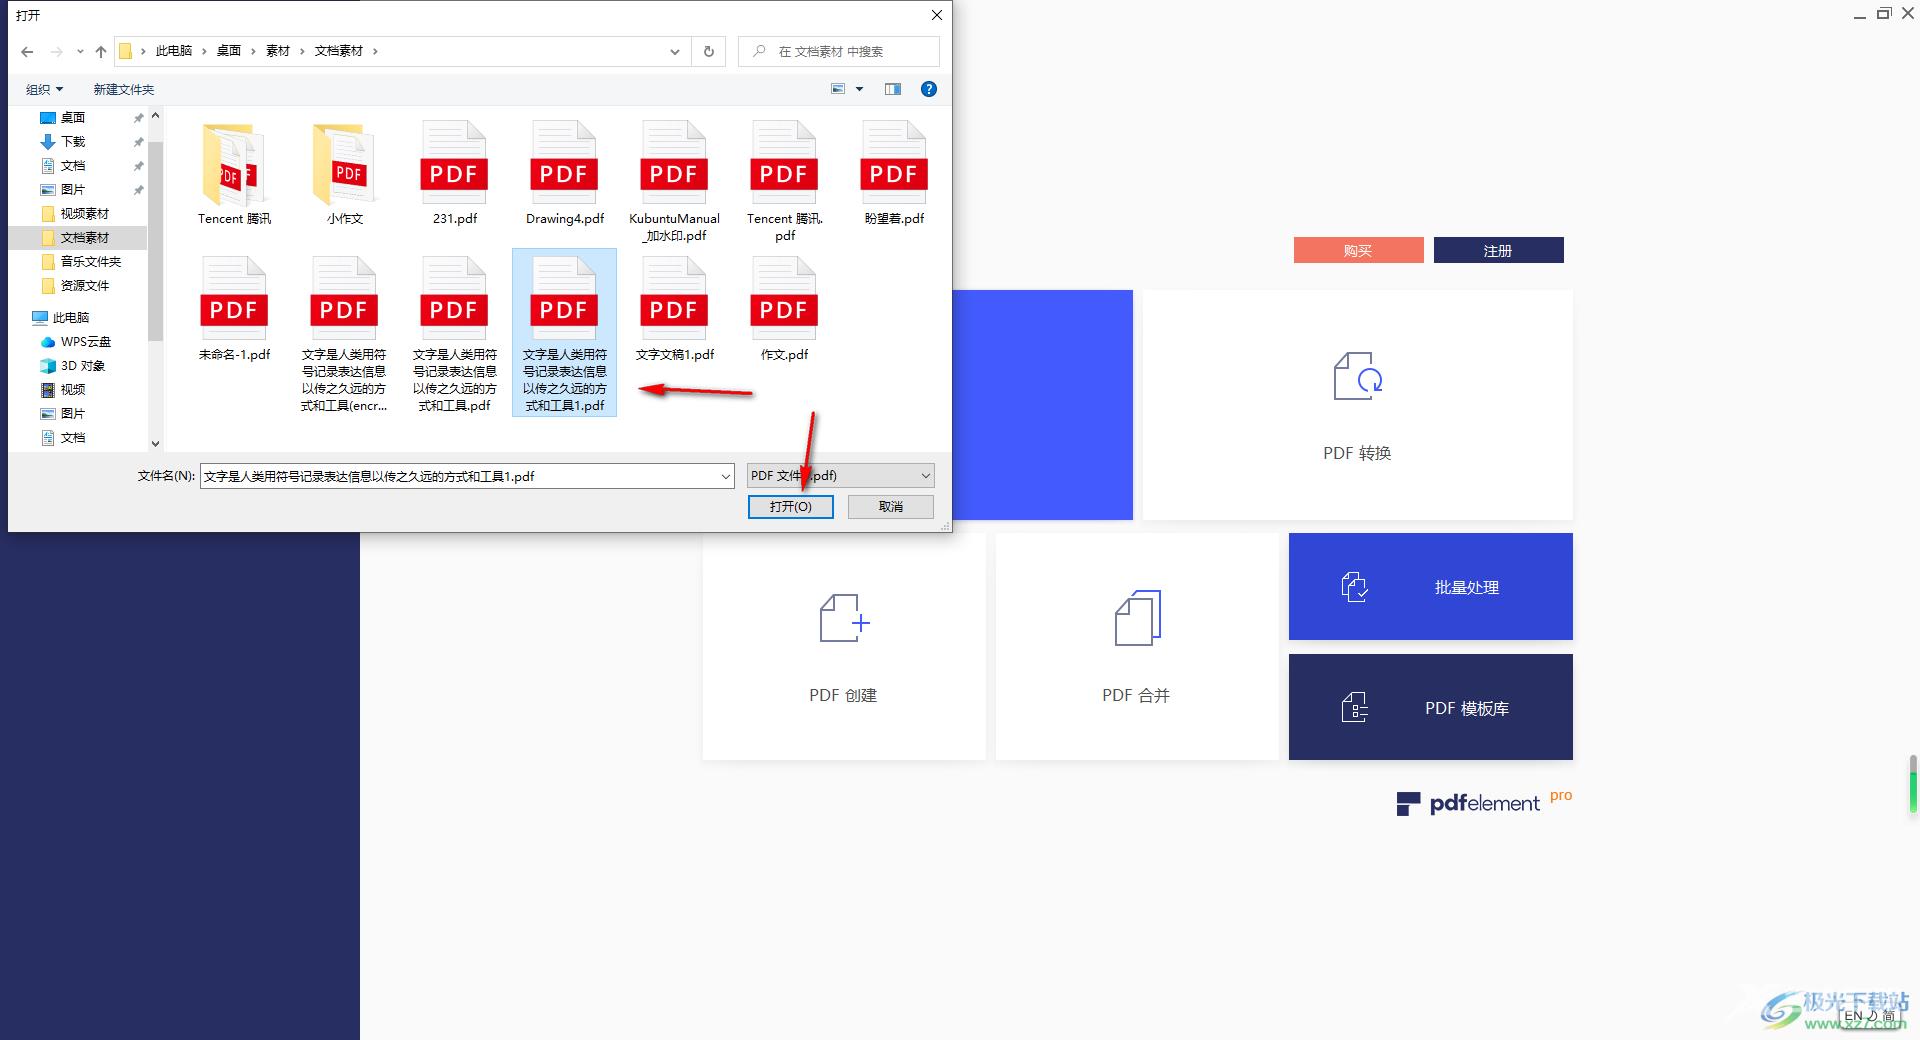Image resolution: width=1920 pixels, height=1040 pixels.
Task: Select the 盼望着.pdf file
Action: pos(894,173)
